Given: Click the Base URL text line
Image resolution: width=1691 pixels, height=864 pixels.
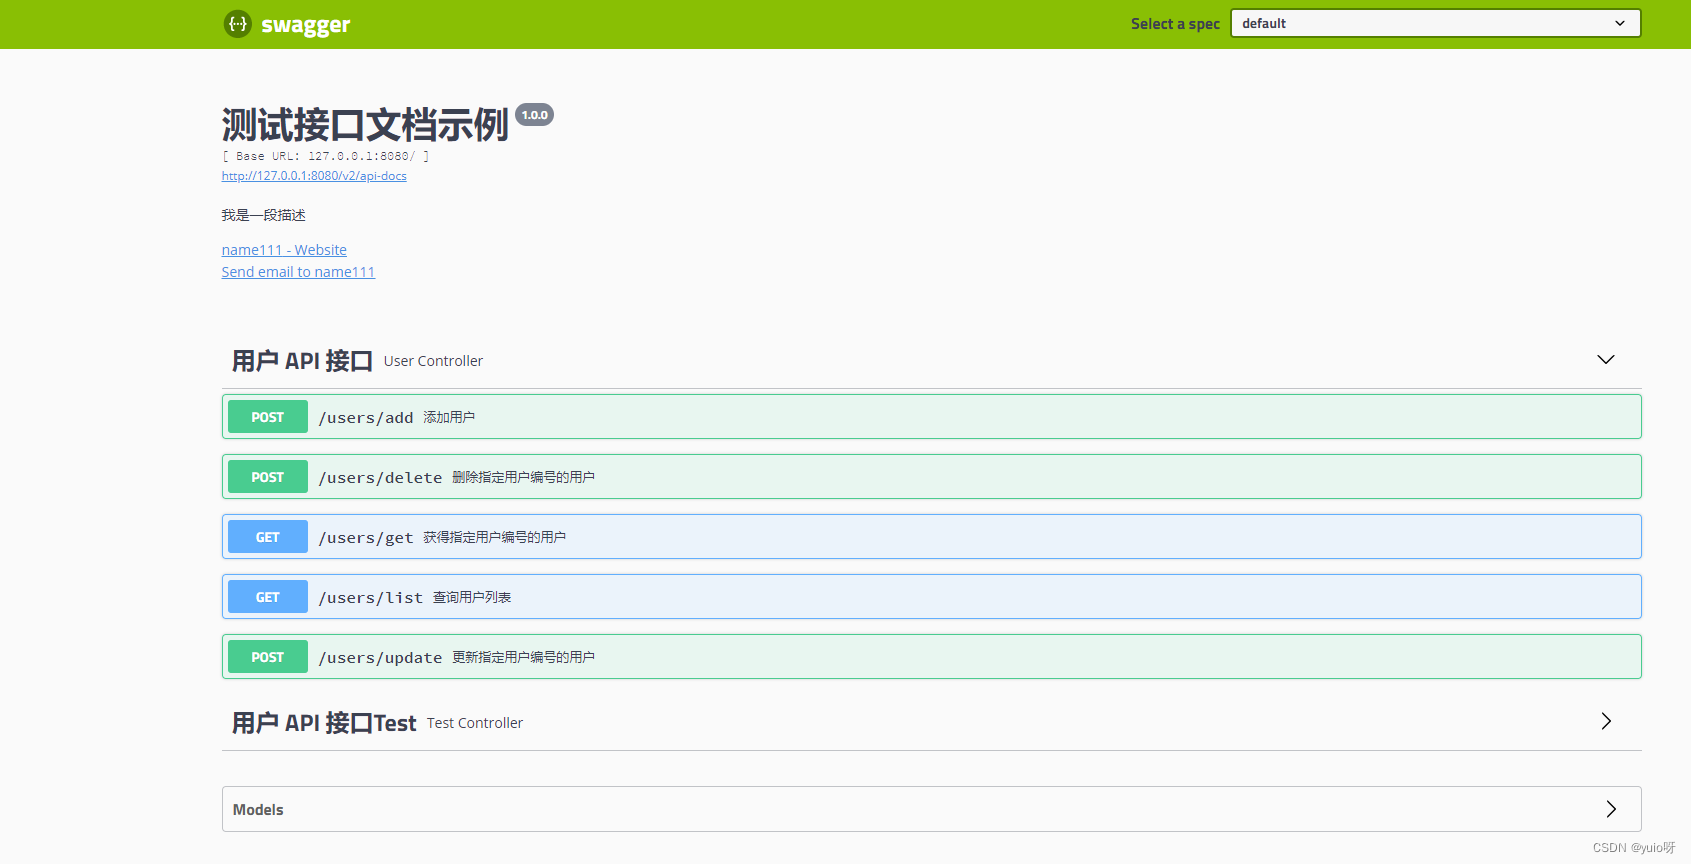Looking at the screenshot, I should tap(325, 156).
